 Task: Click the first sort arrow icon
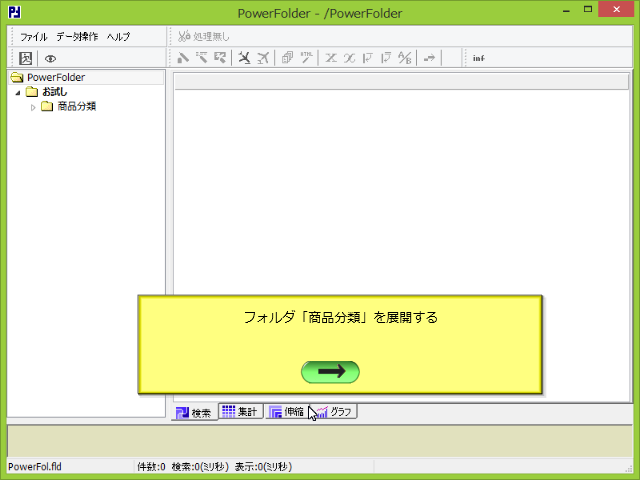pyautogui.click(x=368, y=58)
